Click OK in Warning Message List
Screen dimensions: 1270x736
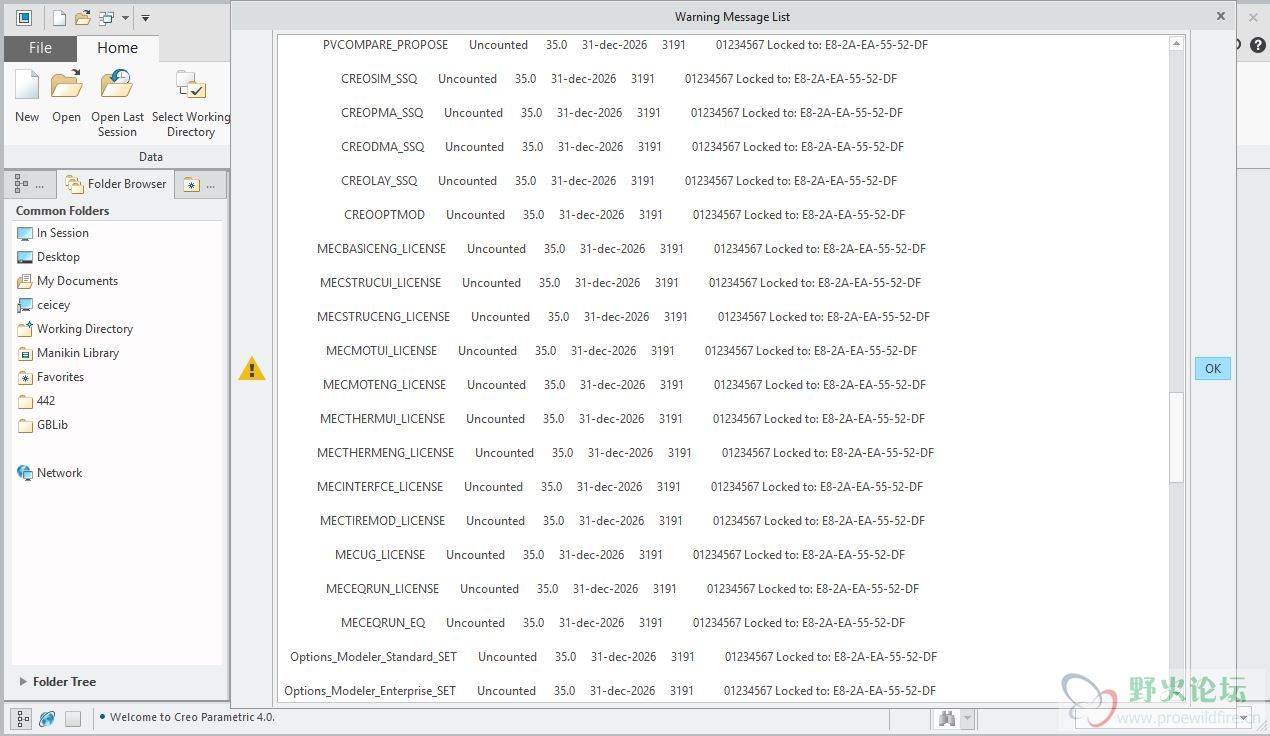click(x=1212, y=369)
